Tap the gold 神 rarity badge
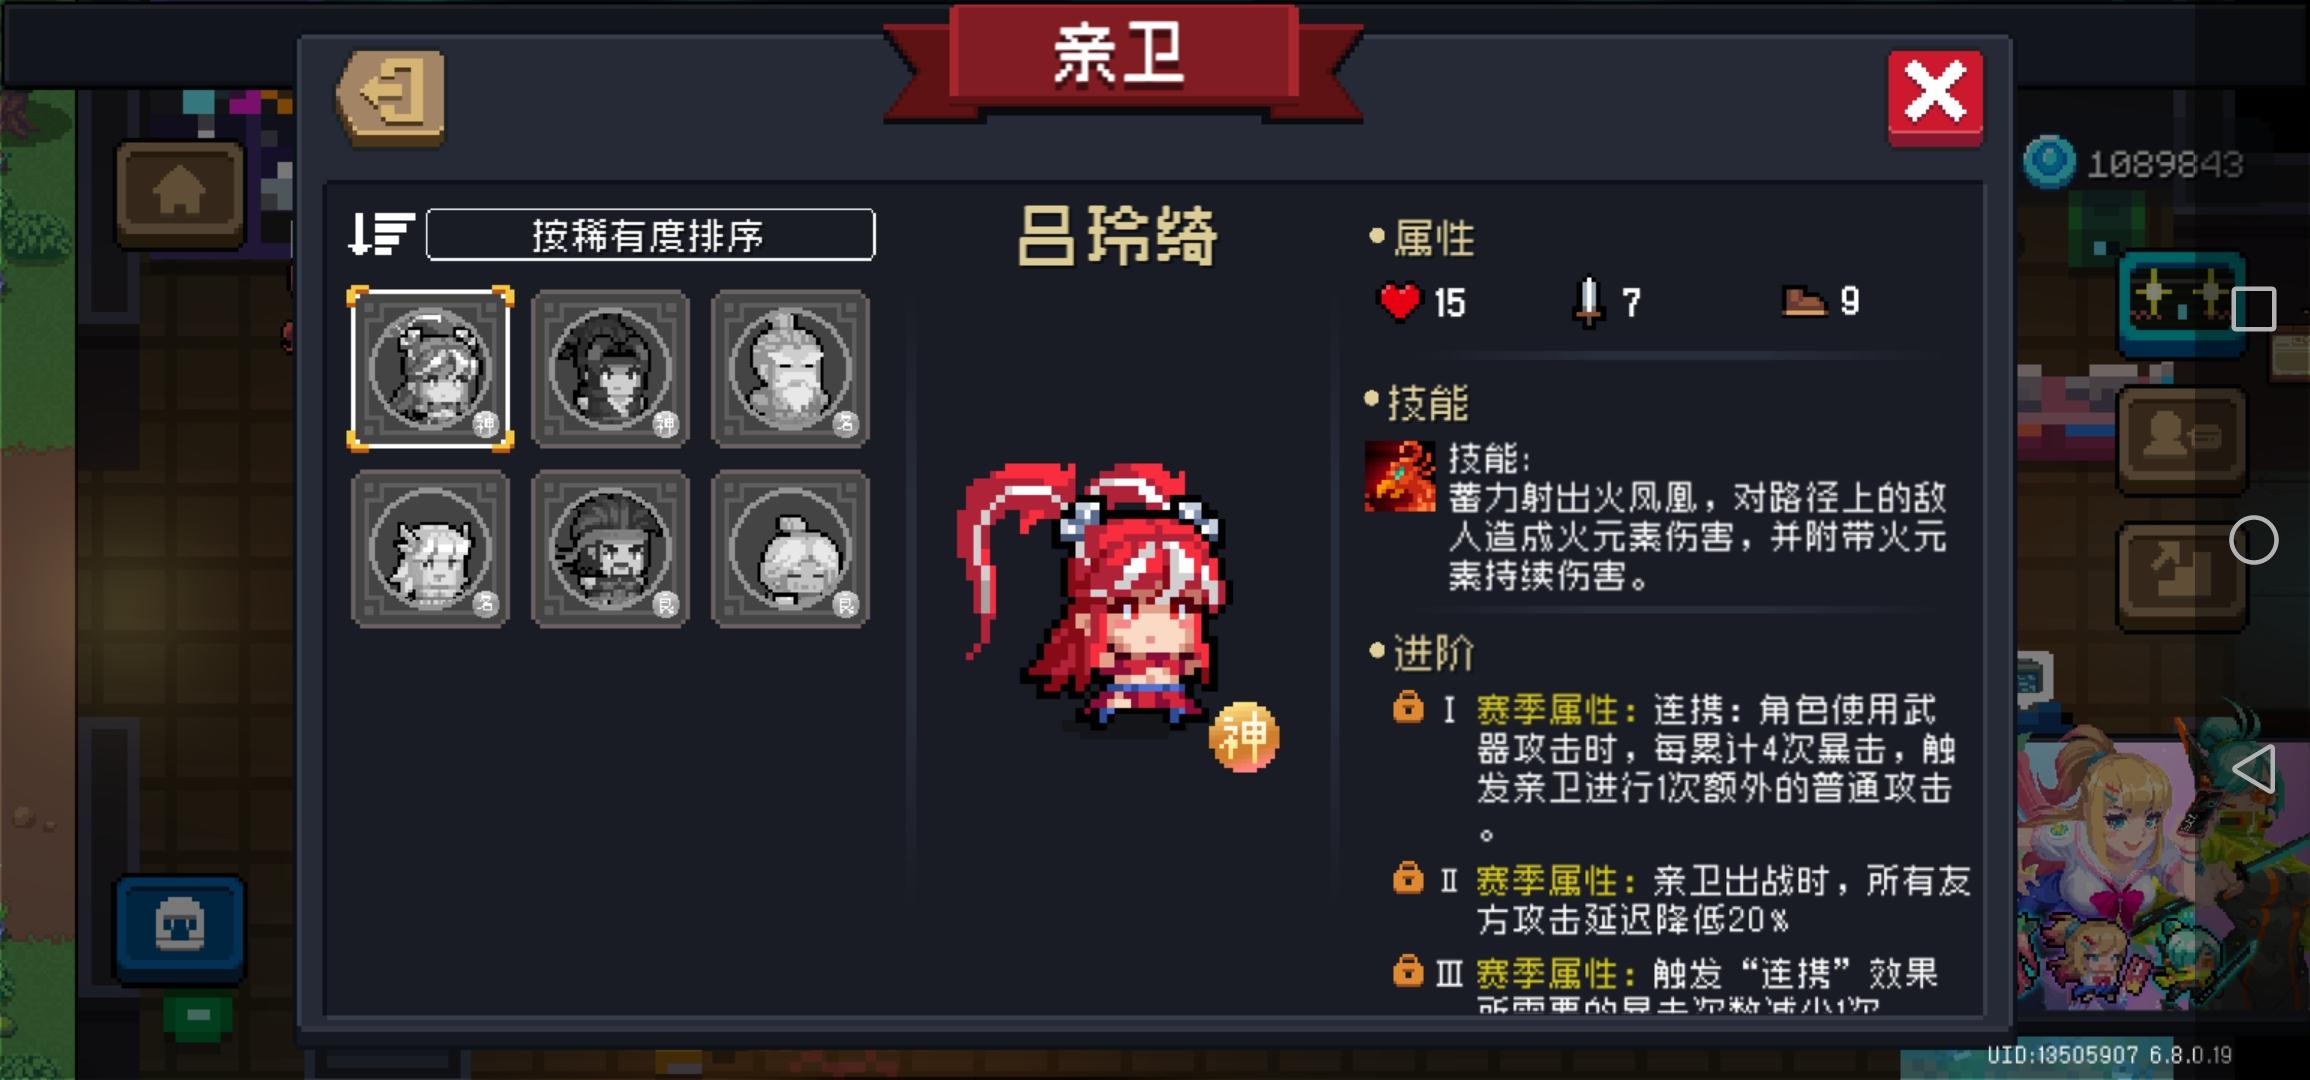2310x1080 pixels. (x=1244, y=738)
